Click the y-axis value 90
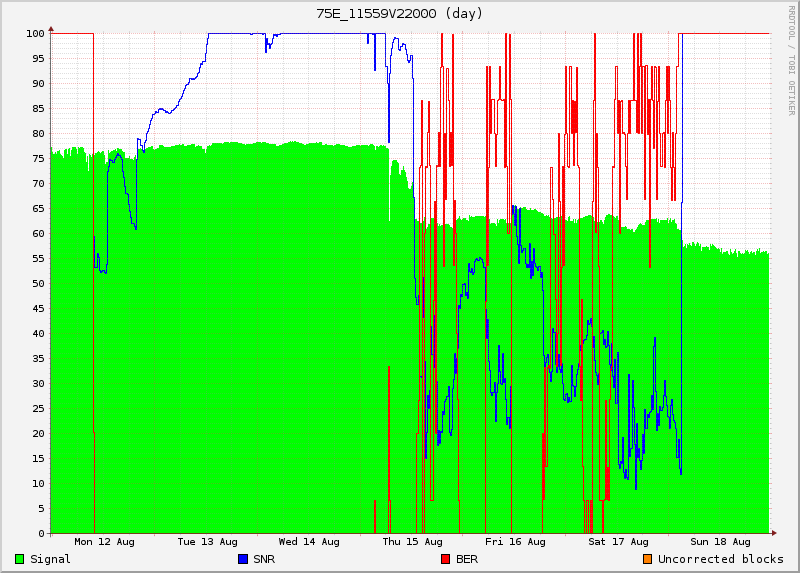 (x=38, y=84)
